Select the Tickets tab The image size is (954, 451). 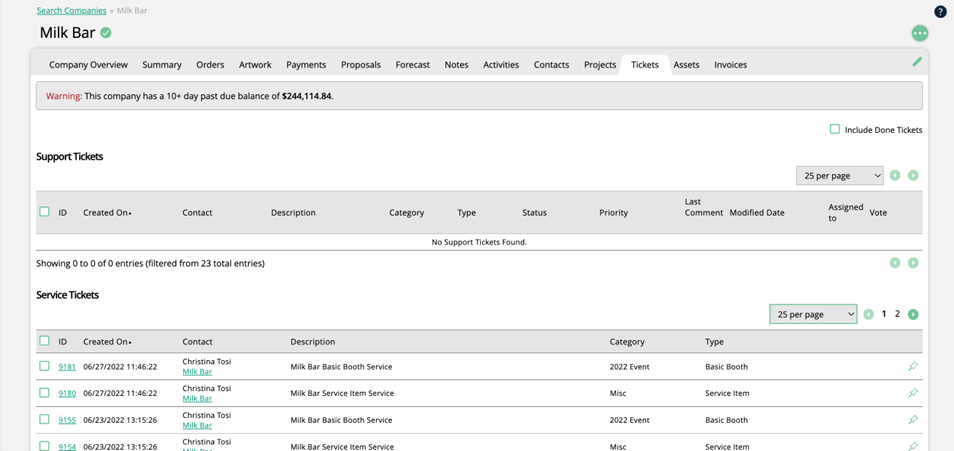[645, 65]
